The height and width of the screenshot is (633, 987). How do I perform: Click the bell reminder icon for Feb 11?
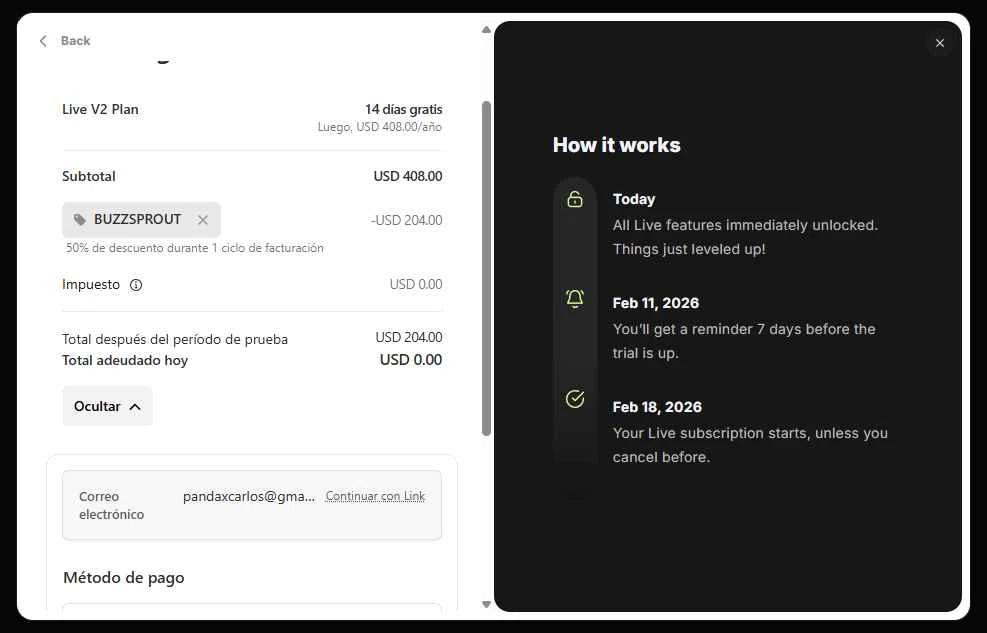(575, 298)
